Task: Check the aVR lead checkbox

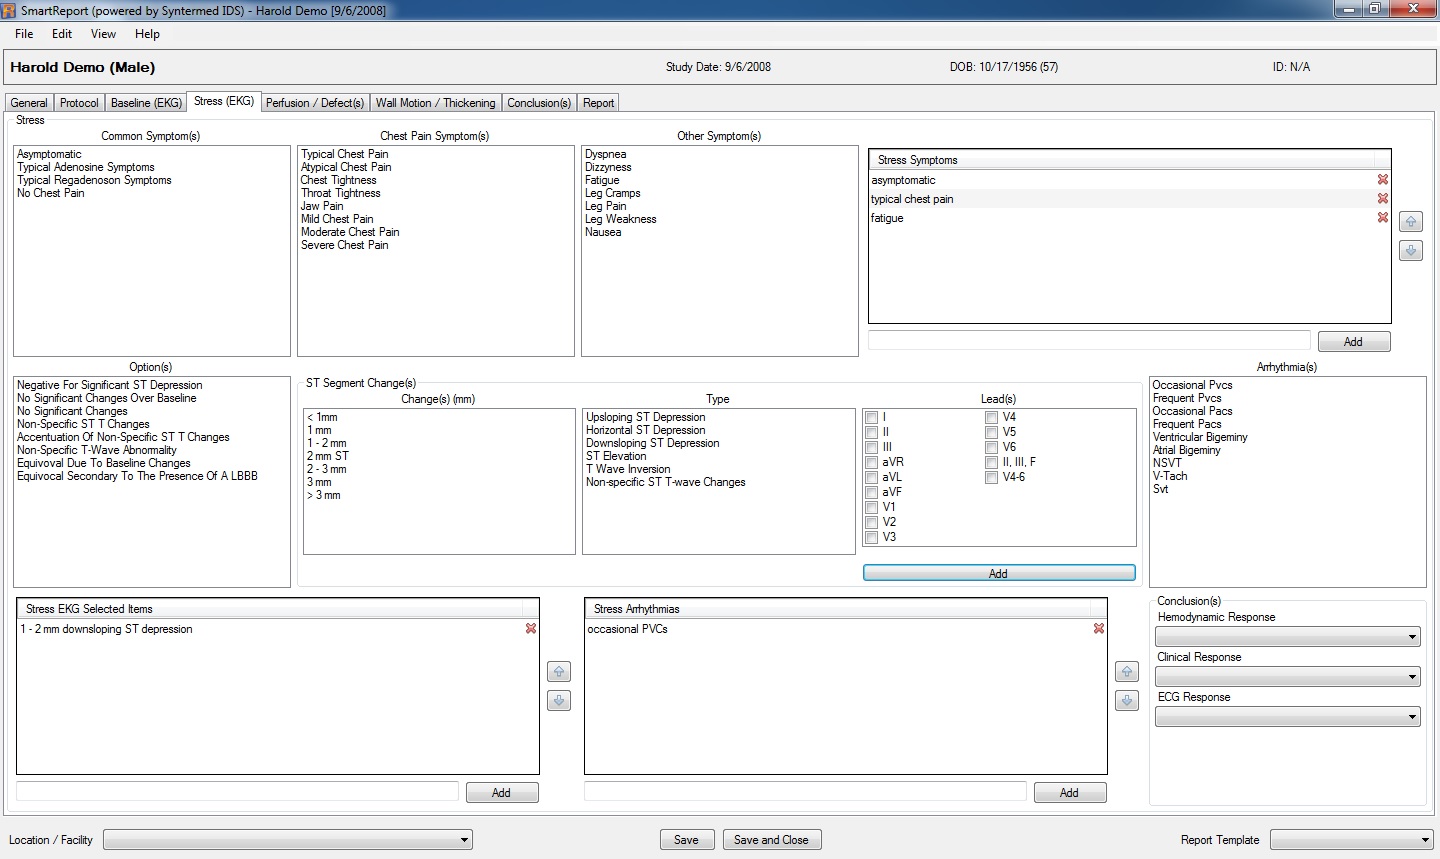Action: (872, 463)
